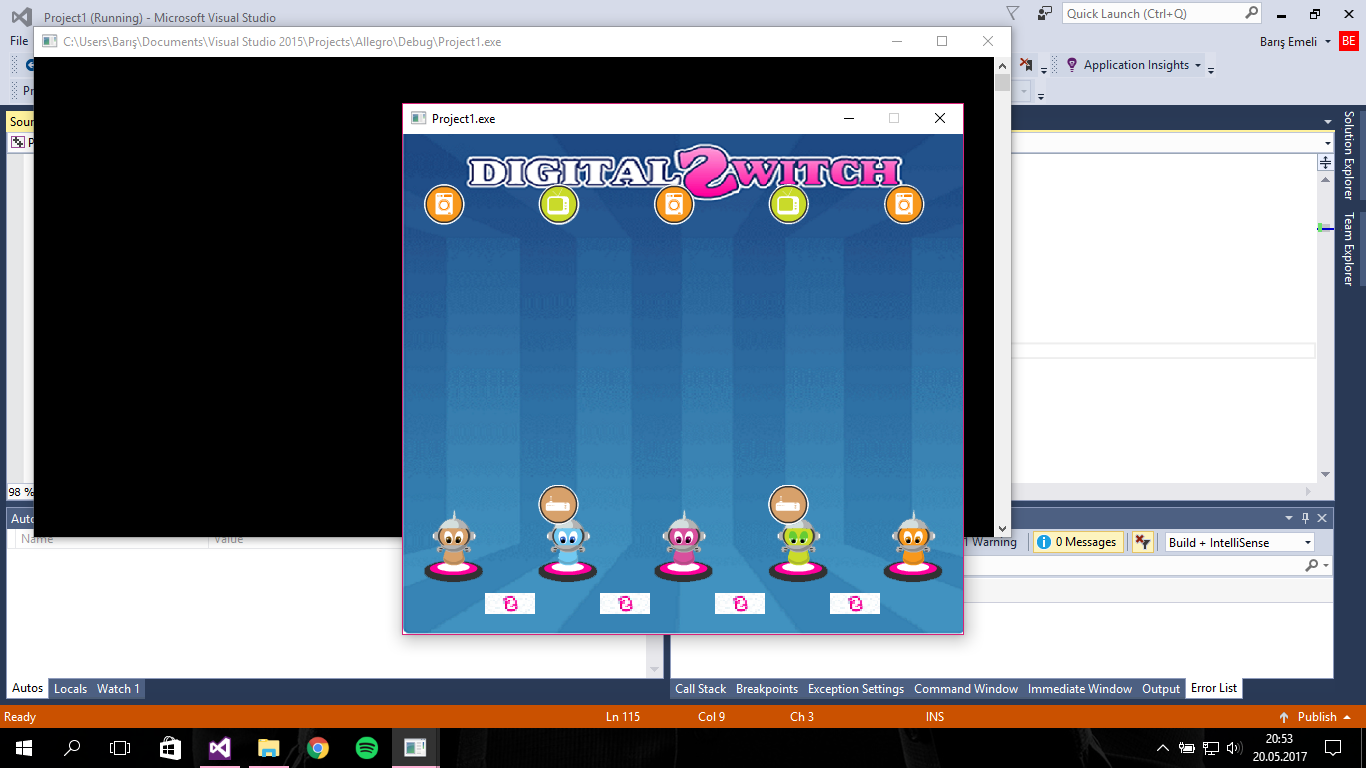1366x768 pixels.
Task: Click the notifications flag icon in title bar
Action: pos(1013,14)
